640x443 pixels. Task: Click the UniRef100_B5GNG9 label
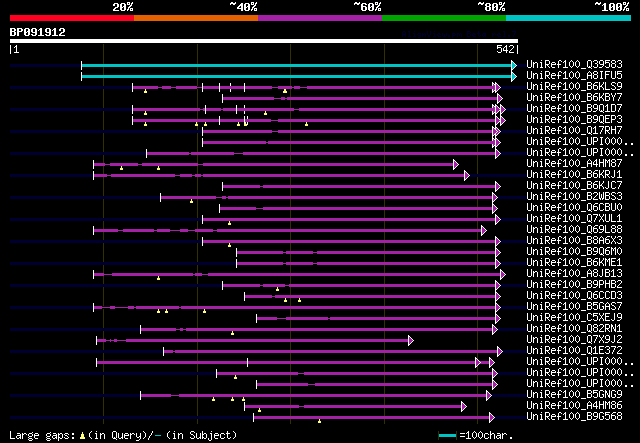click(x=574, y=395)
